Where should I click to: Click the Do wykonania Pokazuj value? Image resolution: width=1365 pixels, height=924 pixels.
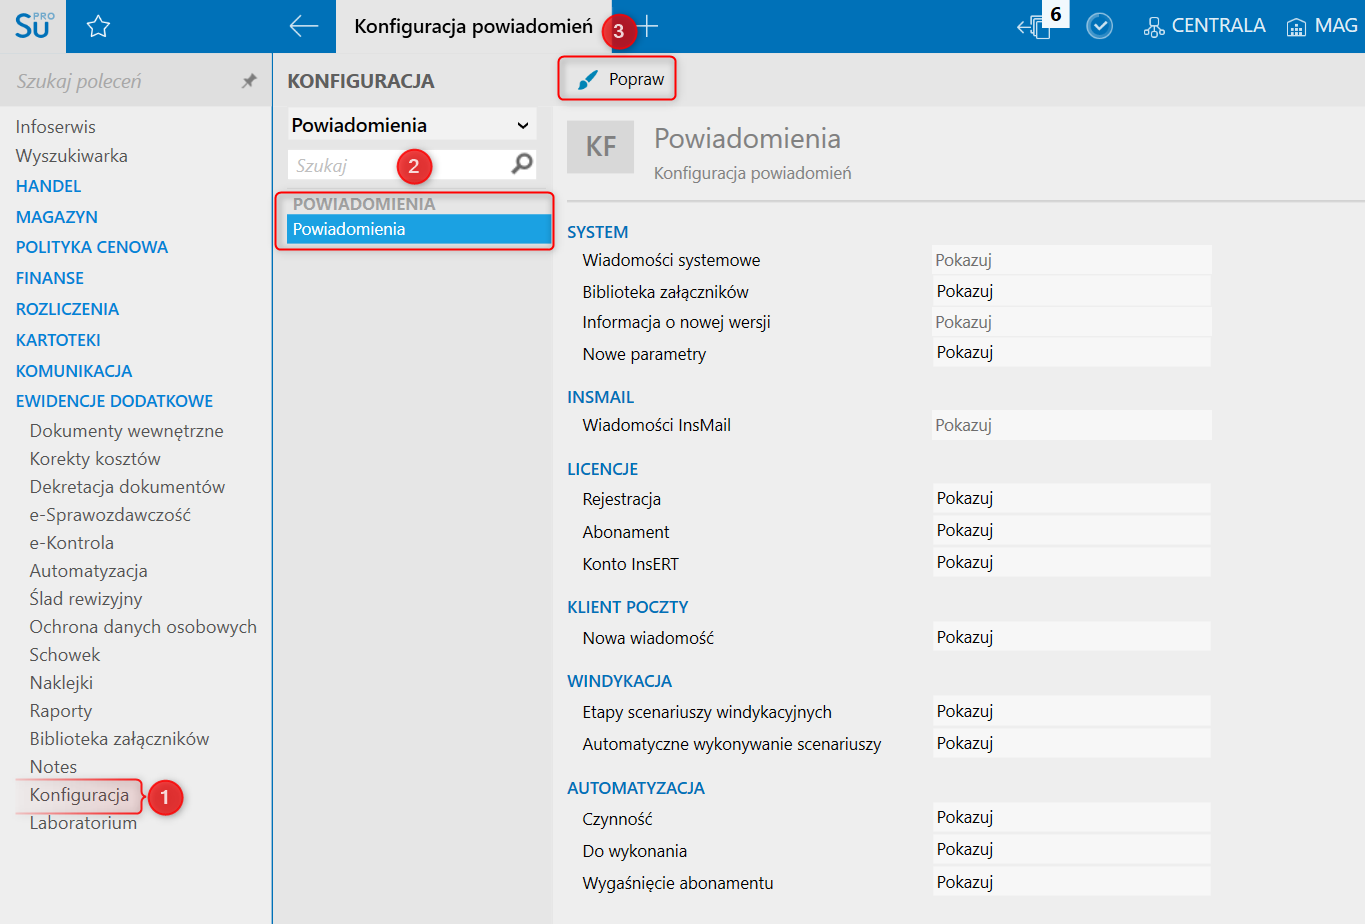[1071, 849]
